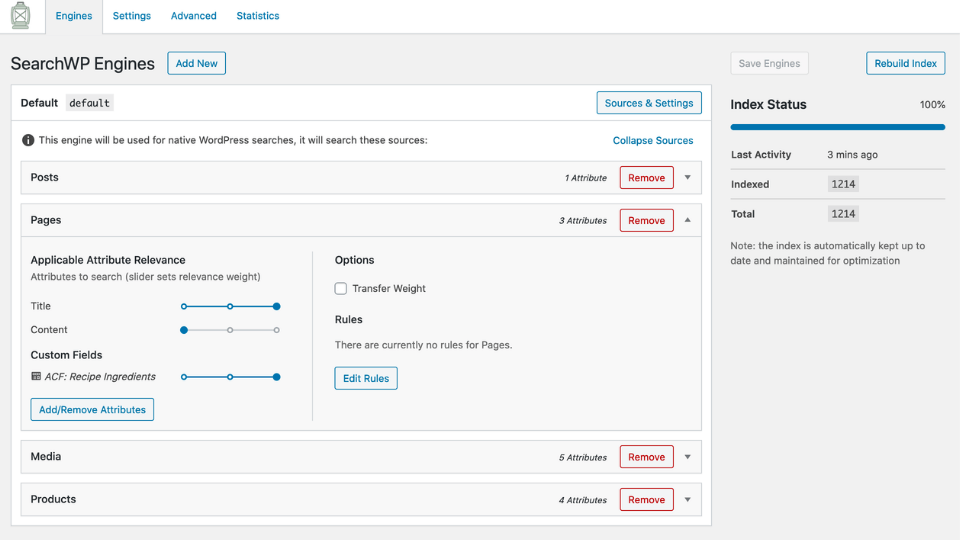The image size is (960, 540).
Task: Click the '3 mins ago' last activity text
Action: [x=852, y=155]
